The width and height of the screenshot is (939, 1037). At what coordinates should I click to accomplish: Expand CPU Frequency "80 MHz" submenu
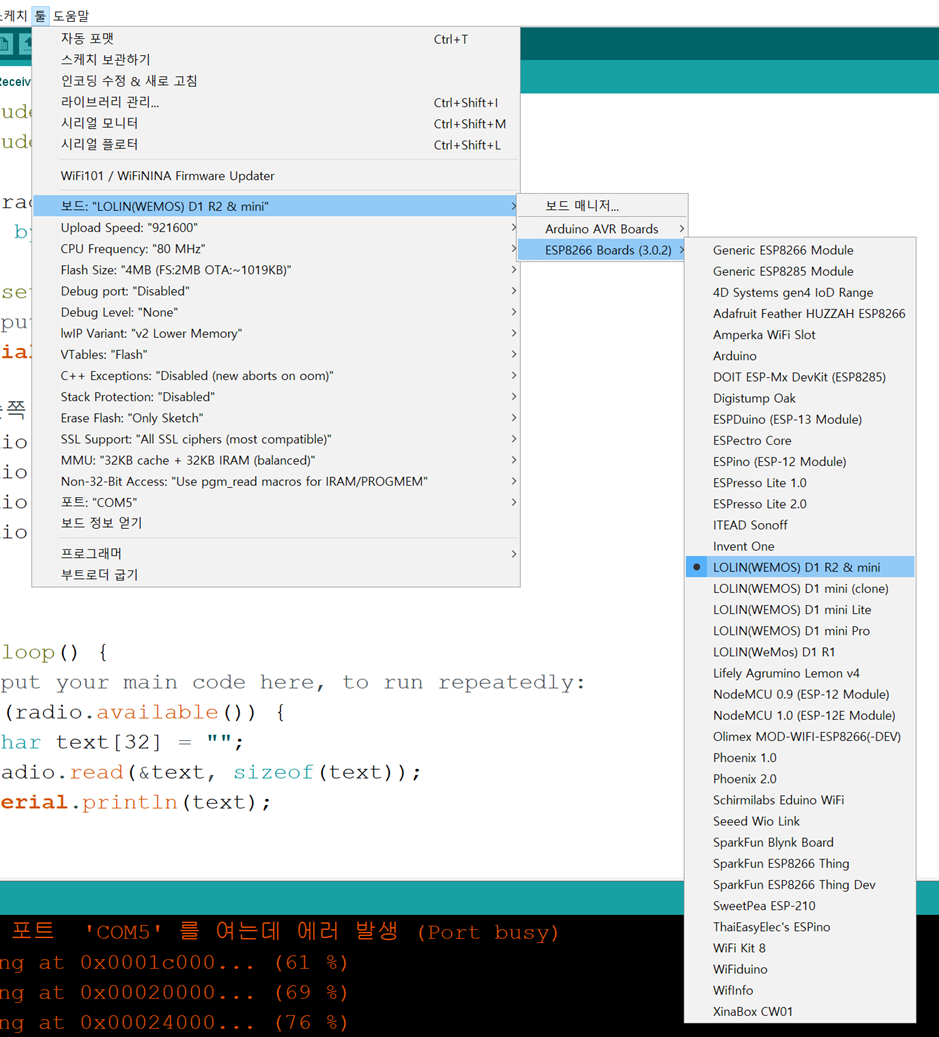276,249
